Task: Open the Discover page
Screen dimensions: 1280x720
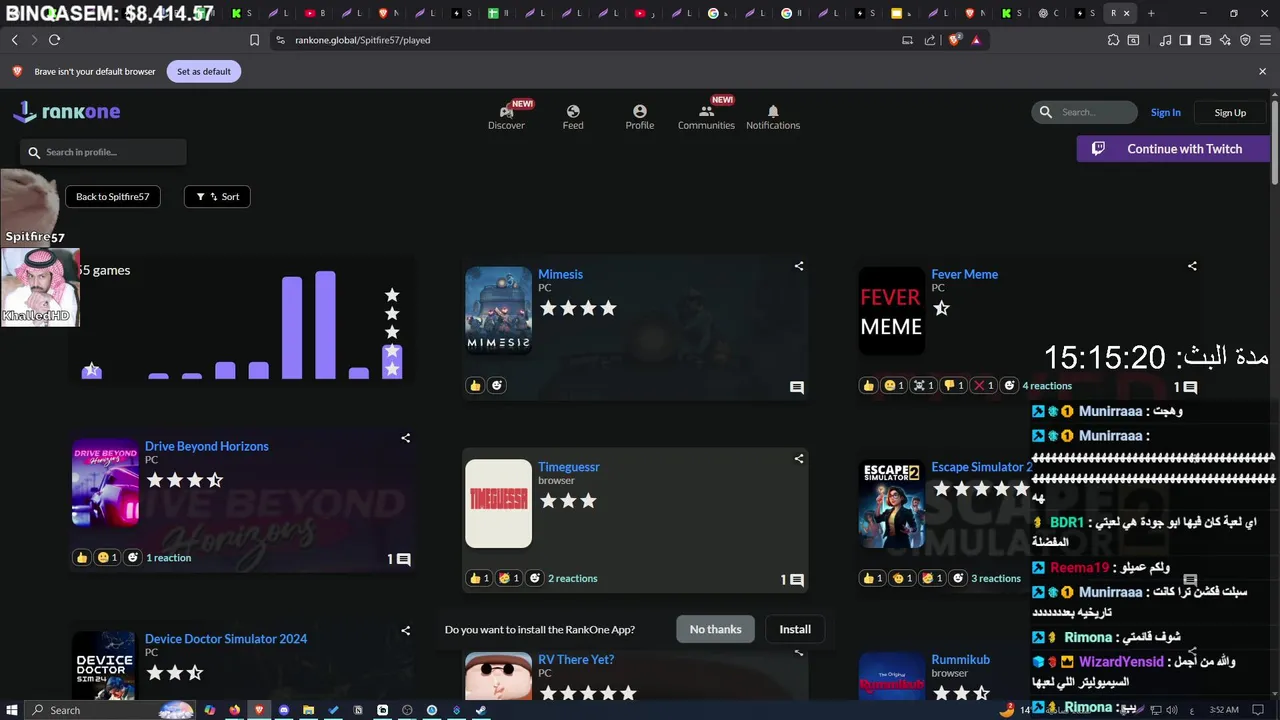Action: pyautogui.click(x=506, y=117)
